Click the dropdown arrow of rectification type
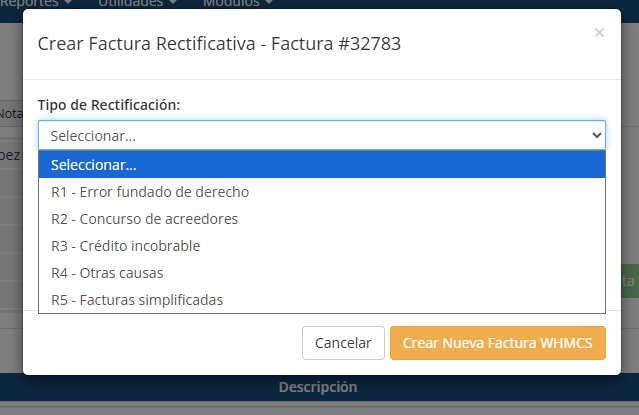639x415 pixels. pyautogui.click(x=597, y=135)
